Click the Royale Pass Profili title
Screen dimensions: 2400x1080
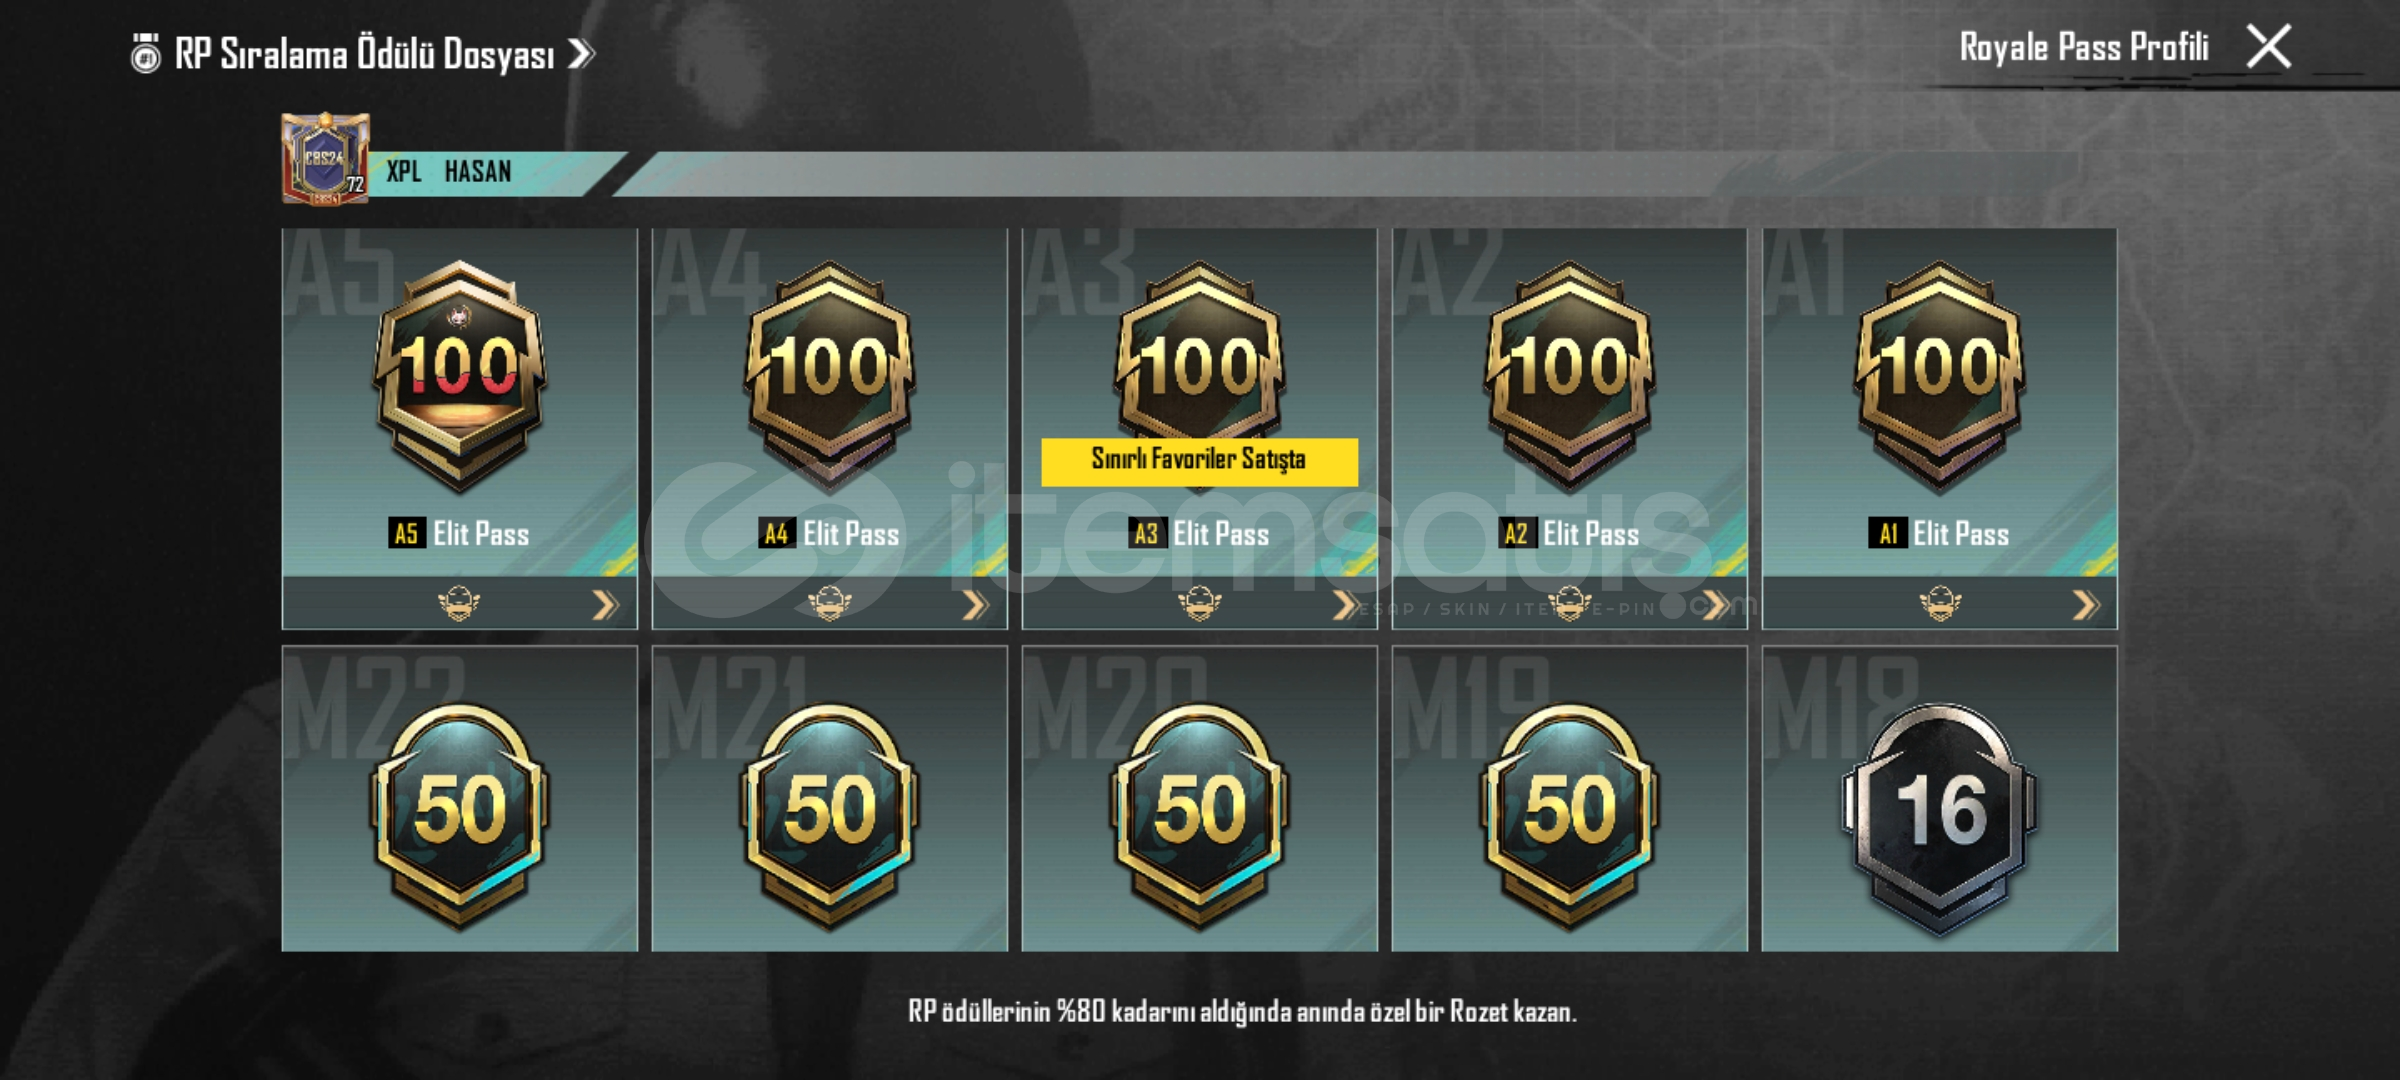click(2083, 47)
